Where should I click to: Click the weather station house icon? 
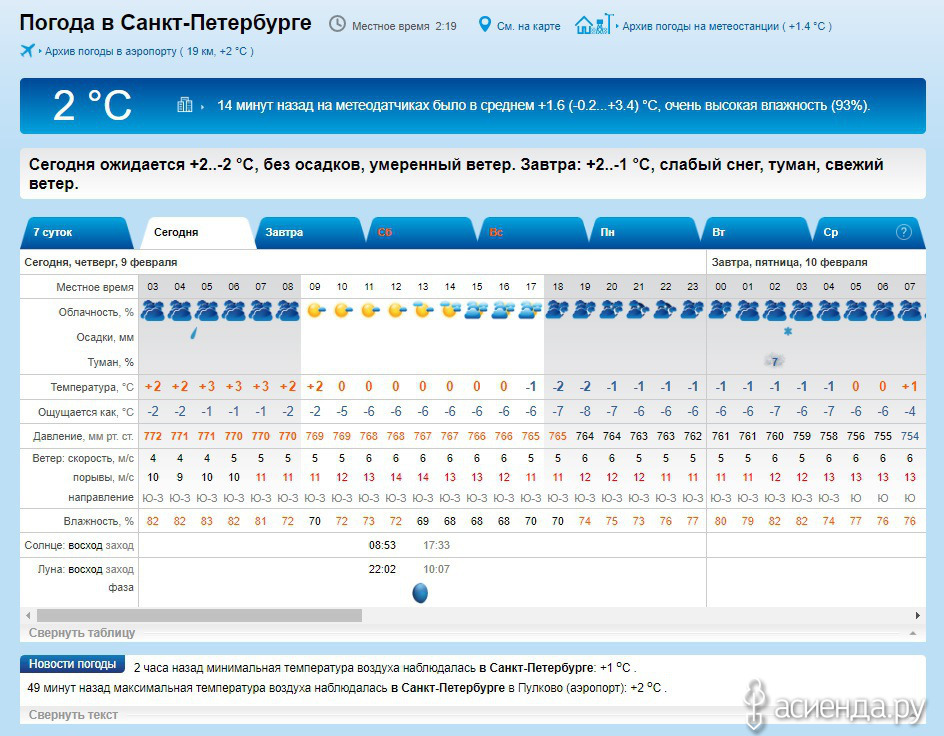pyautogui.click(x=594, y=24)
